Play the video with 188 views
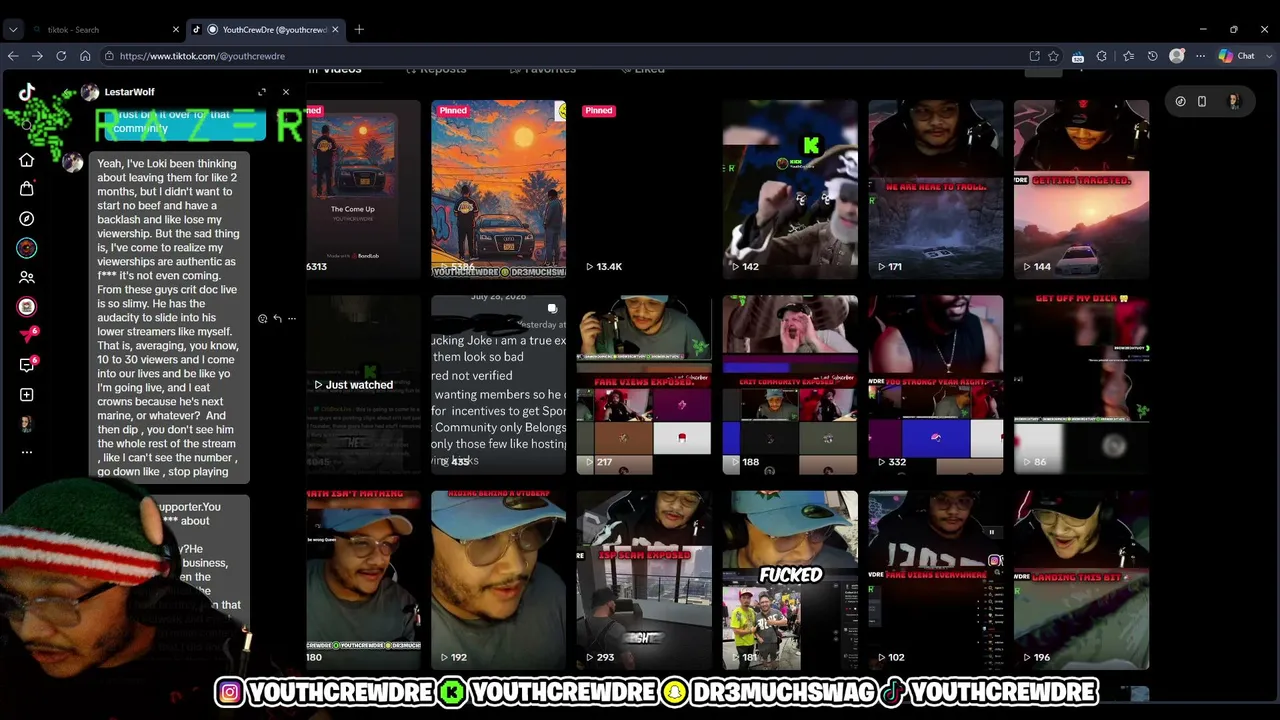Viewport: 1280px width, 720px height. (790, 384)
